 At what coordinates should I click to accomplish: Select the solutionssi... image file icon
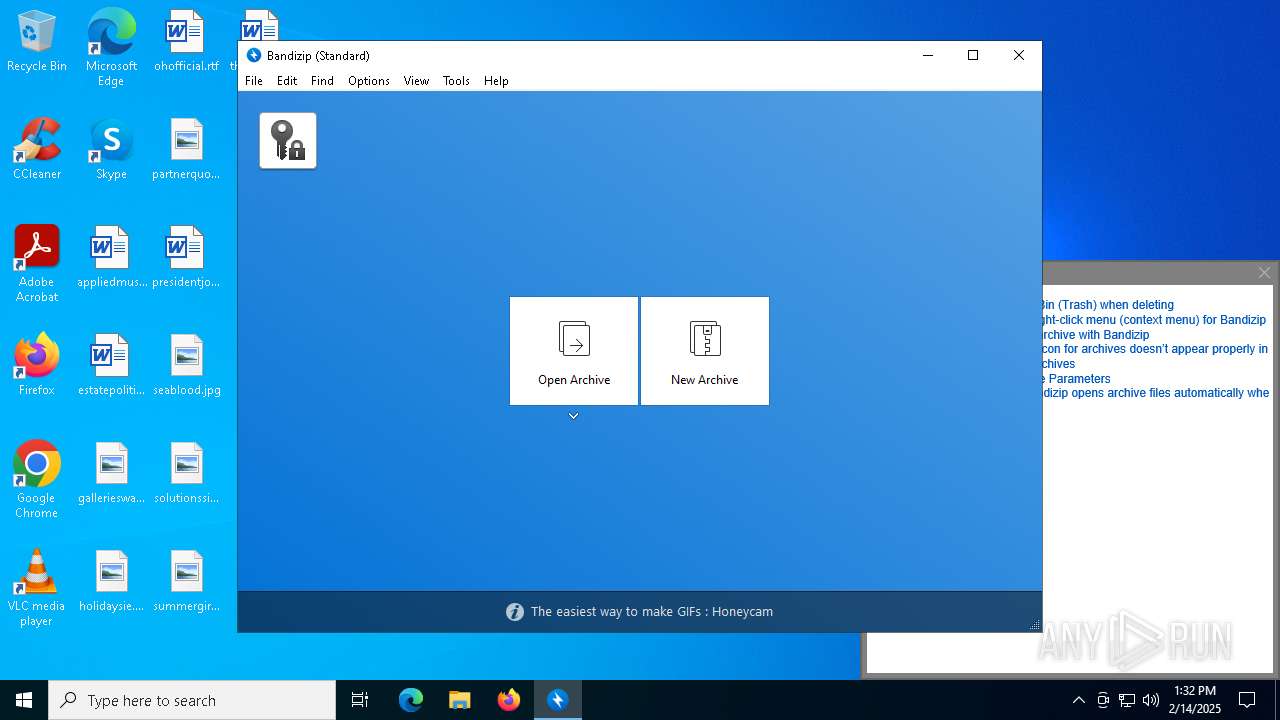pos(186,474)
